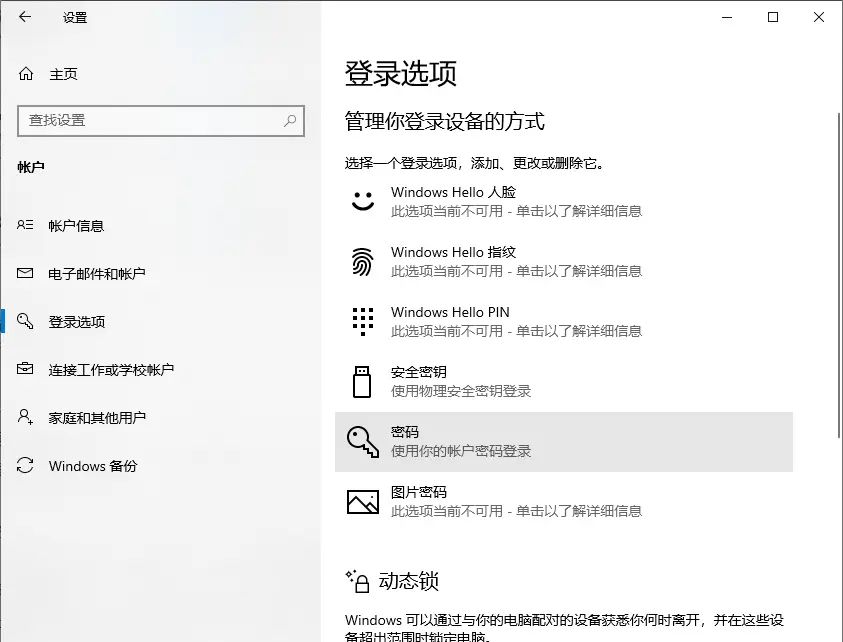Focus the 查找设置 search box

(161, 120)
